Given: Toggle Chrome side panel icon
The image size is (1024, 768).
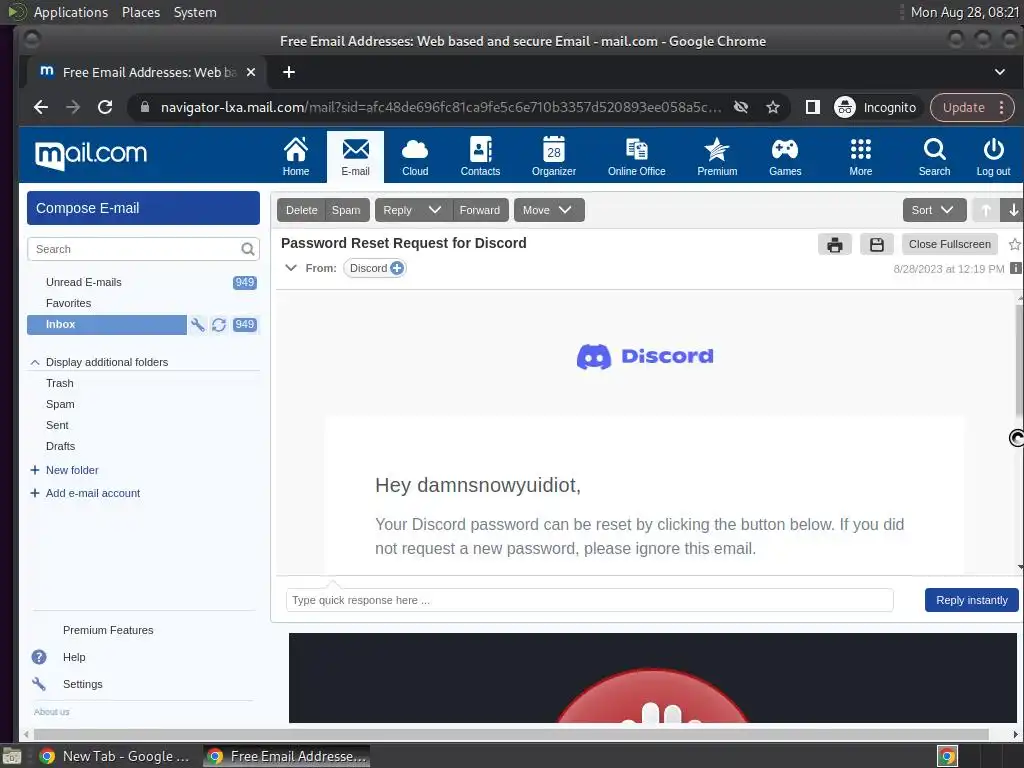Looking at the screenshot, I should [x=812, y=107].
